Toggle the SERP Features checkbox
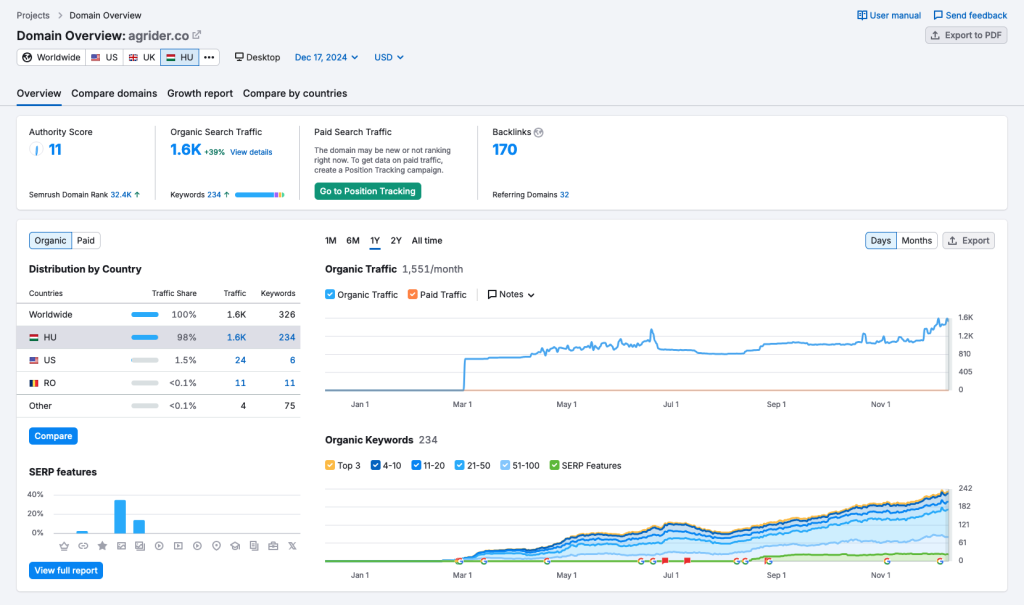The width and height of the screenshot is (1024, 605). pyautogui.click(x=554, y=465)
